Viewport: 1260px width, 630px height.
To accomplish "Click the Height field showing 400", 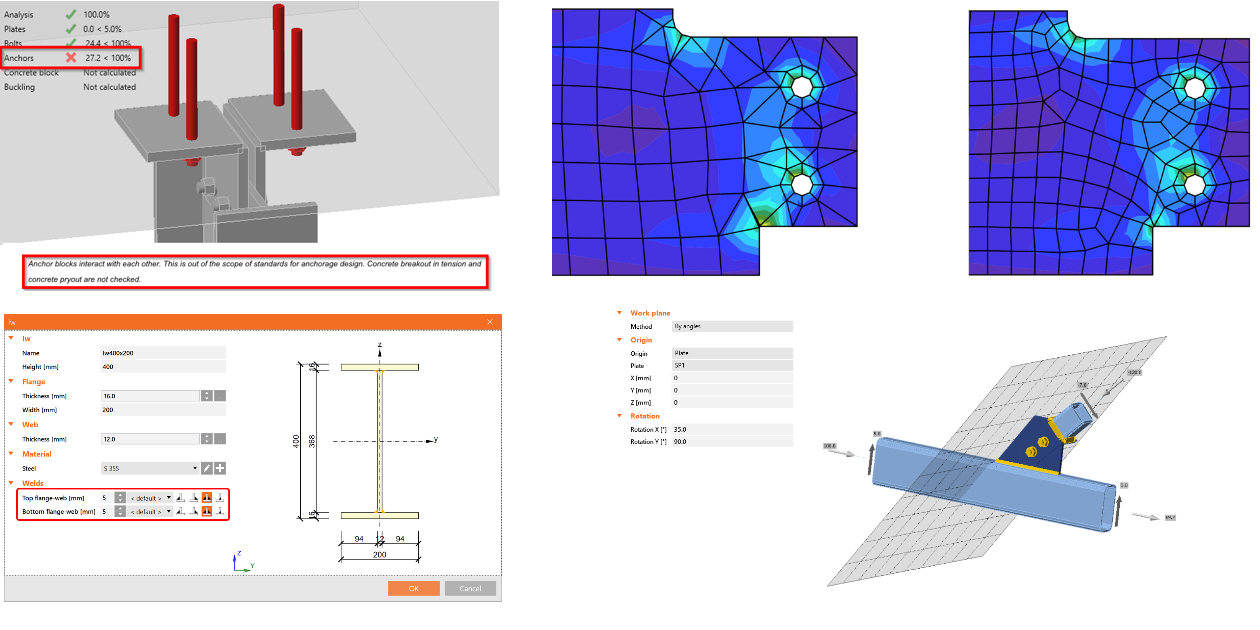I will [163, 367].
